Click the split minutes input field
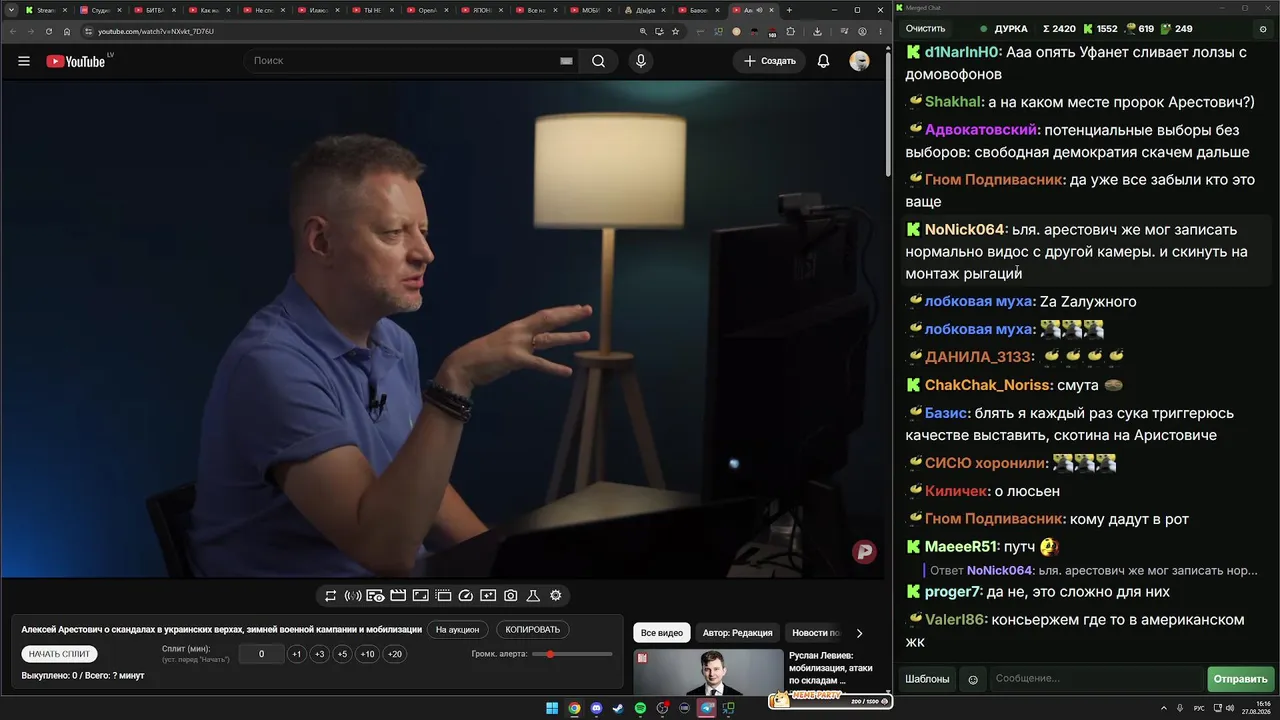 click(x=261, y=654)
